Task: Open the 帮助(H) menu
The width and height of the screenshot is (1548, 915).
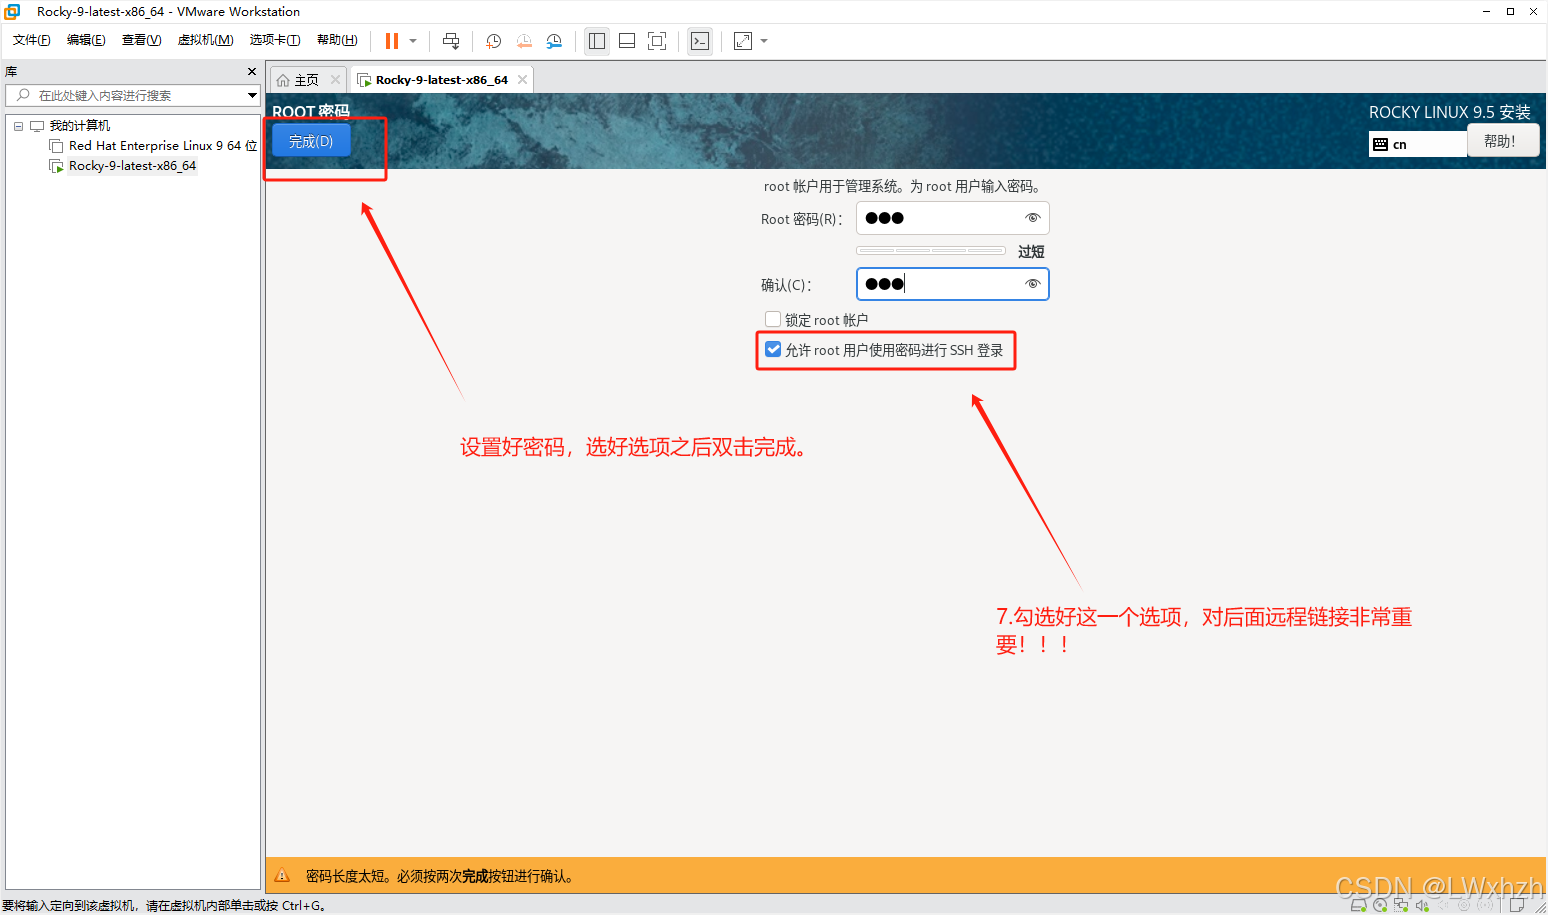Action: 337,40
